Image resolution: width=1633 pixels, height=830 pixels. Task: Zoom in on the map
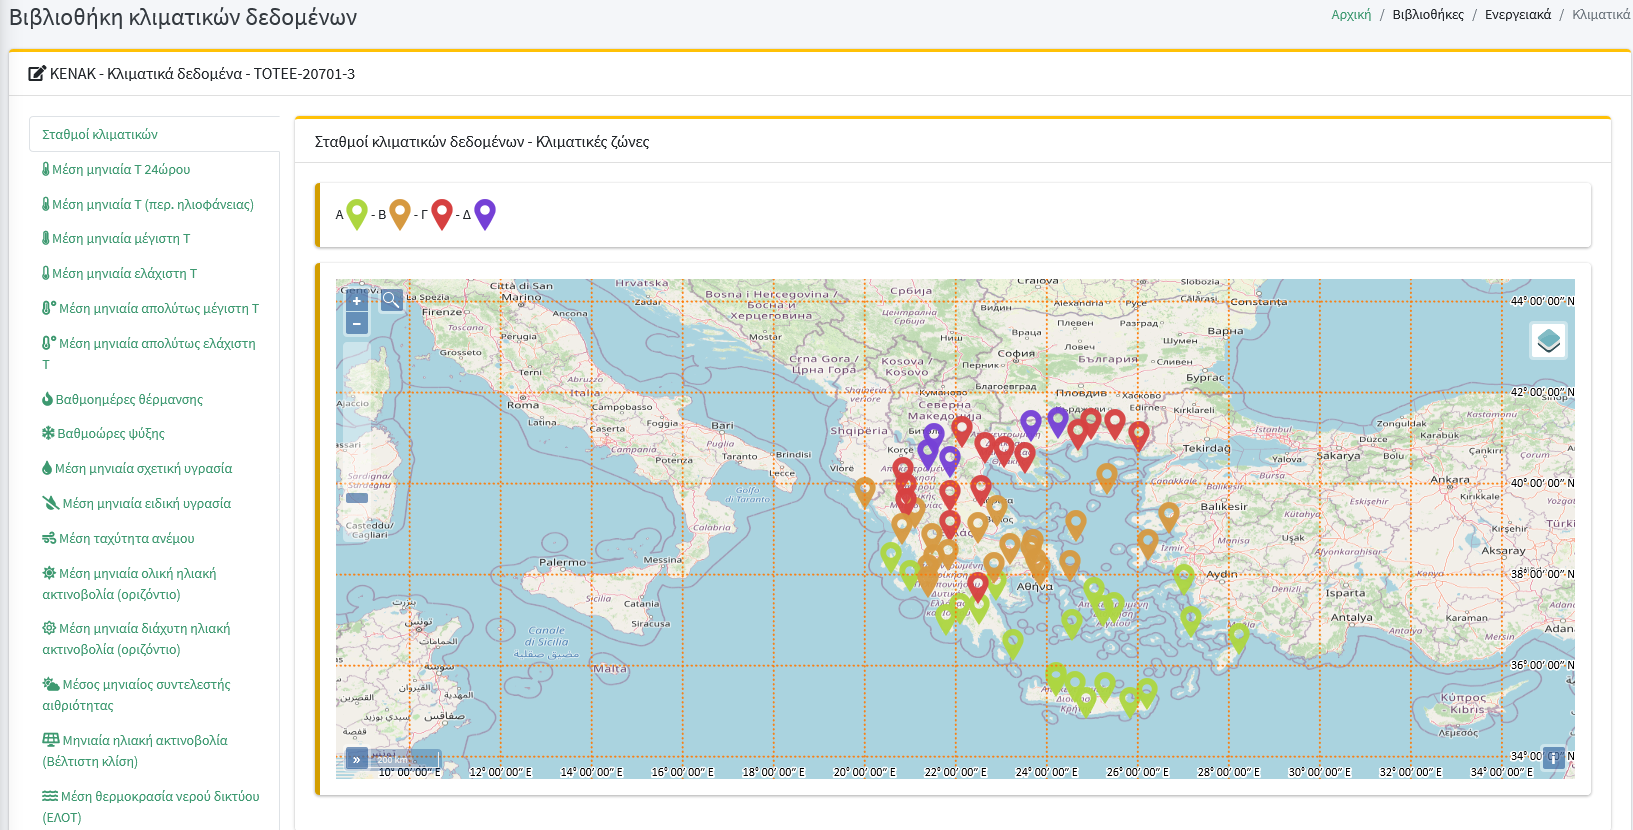[x=357, y=301]
